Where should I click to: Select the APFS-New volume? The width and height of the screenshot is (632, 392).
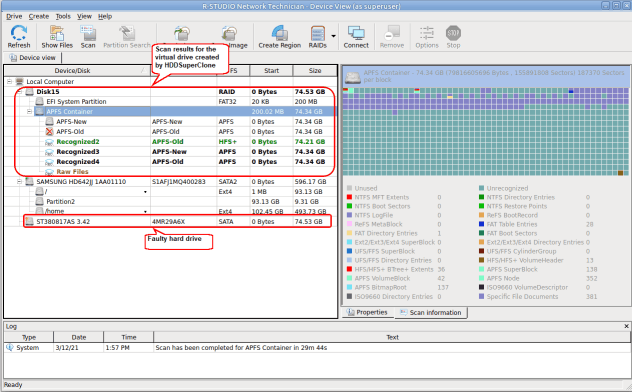(71, 122)
